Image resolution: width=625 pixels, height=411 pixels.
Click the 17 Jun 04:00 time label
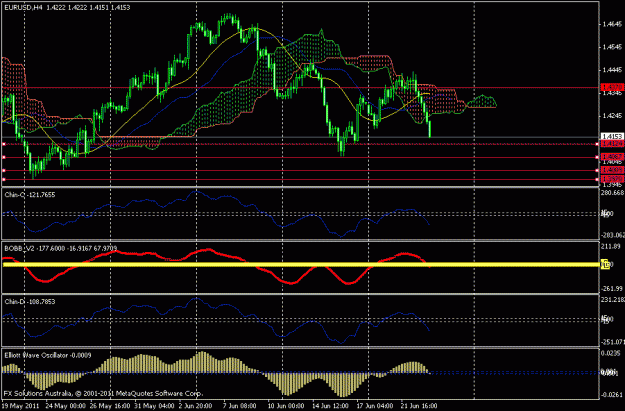pos(373,406)
